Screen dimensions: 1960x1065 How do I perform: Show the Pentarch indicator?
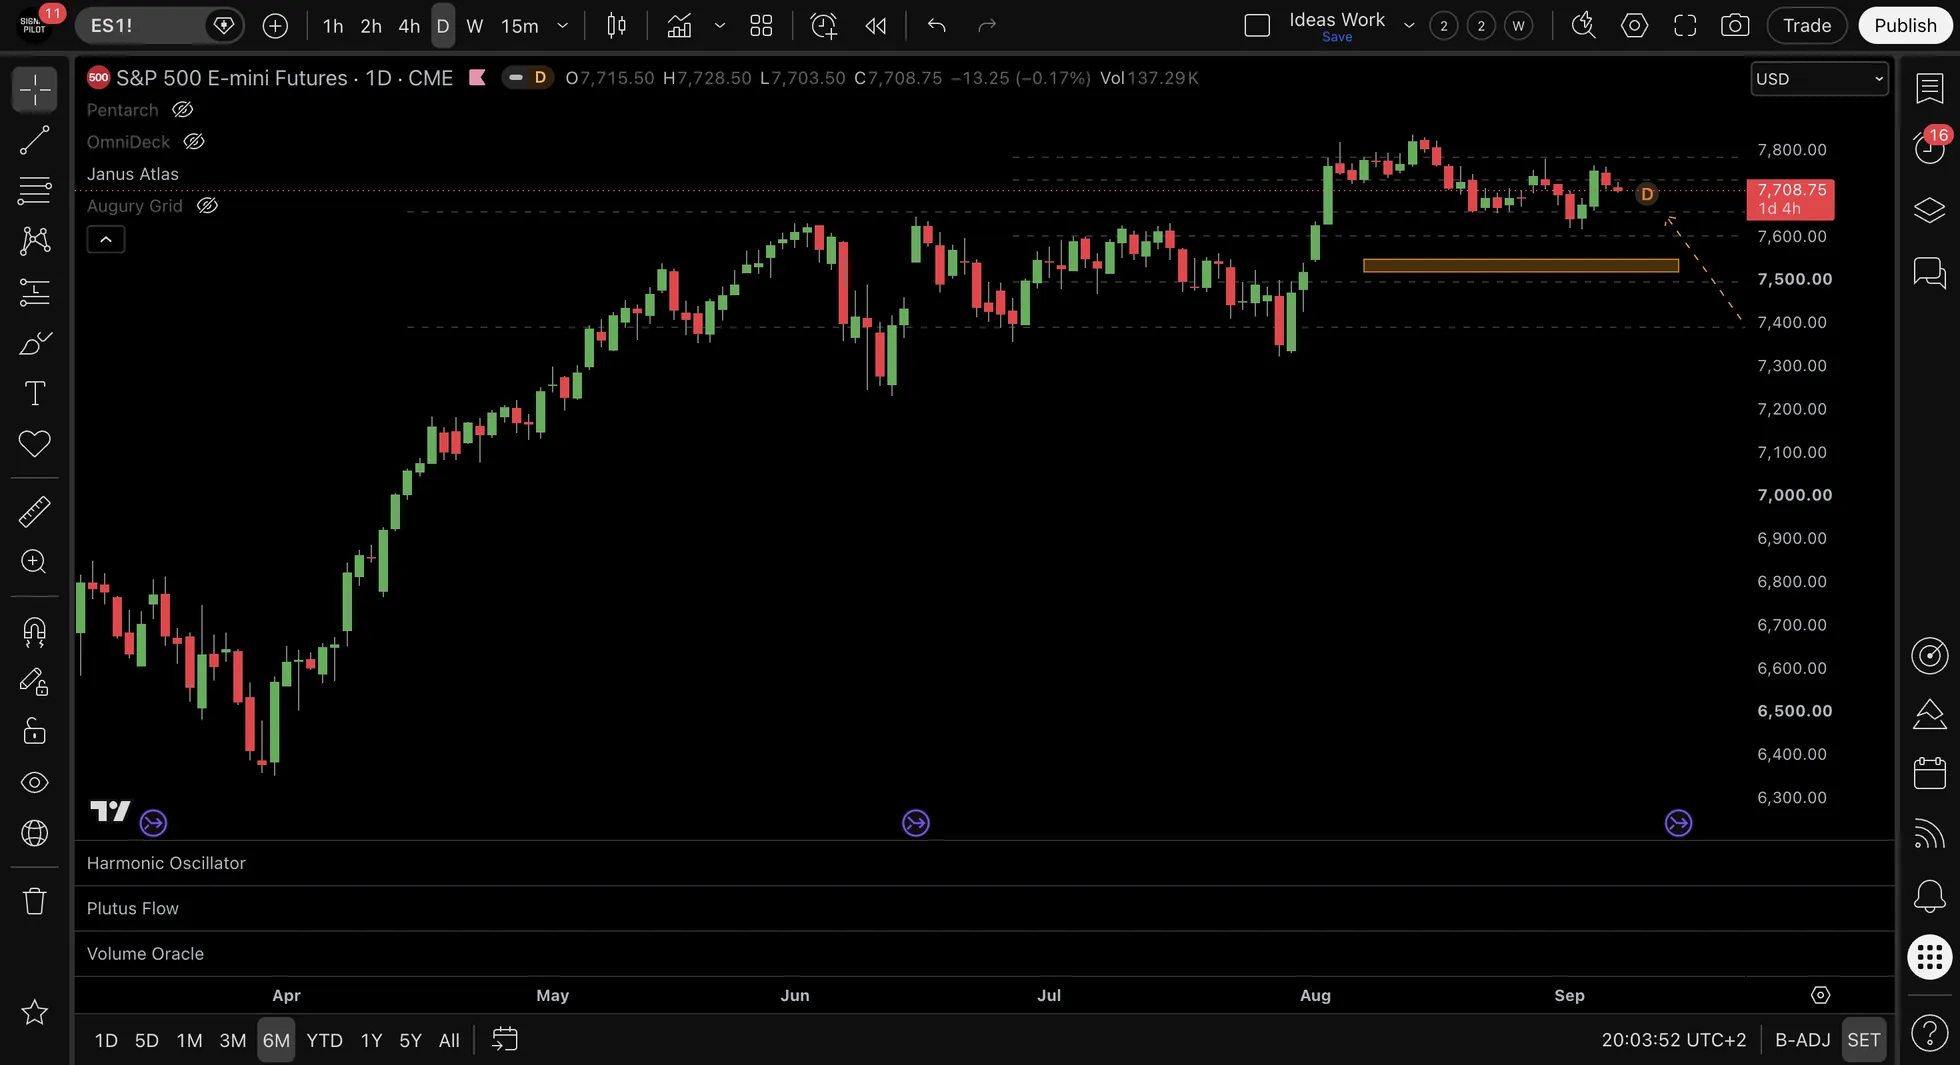pos(182,110)
